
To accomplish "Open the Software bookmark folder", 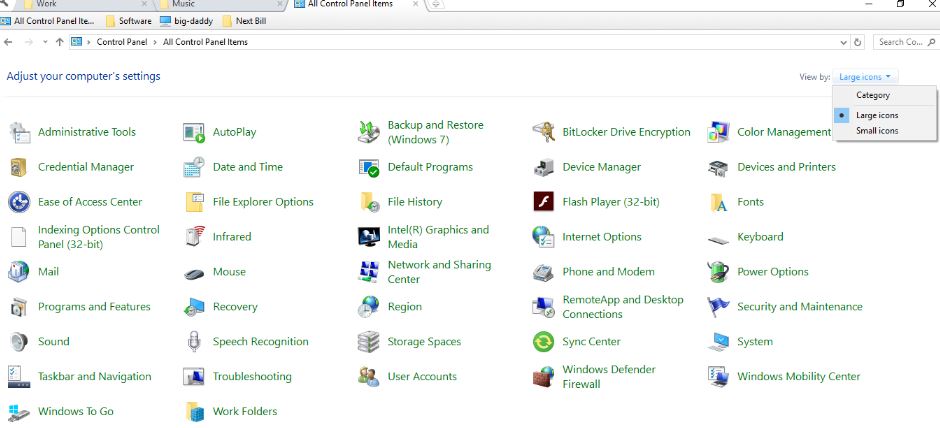I will pyautogui.click(x=128, y=21).
